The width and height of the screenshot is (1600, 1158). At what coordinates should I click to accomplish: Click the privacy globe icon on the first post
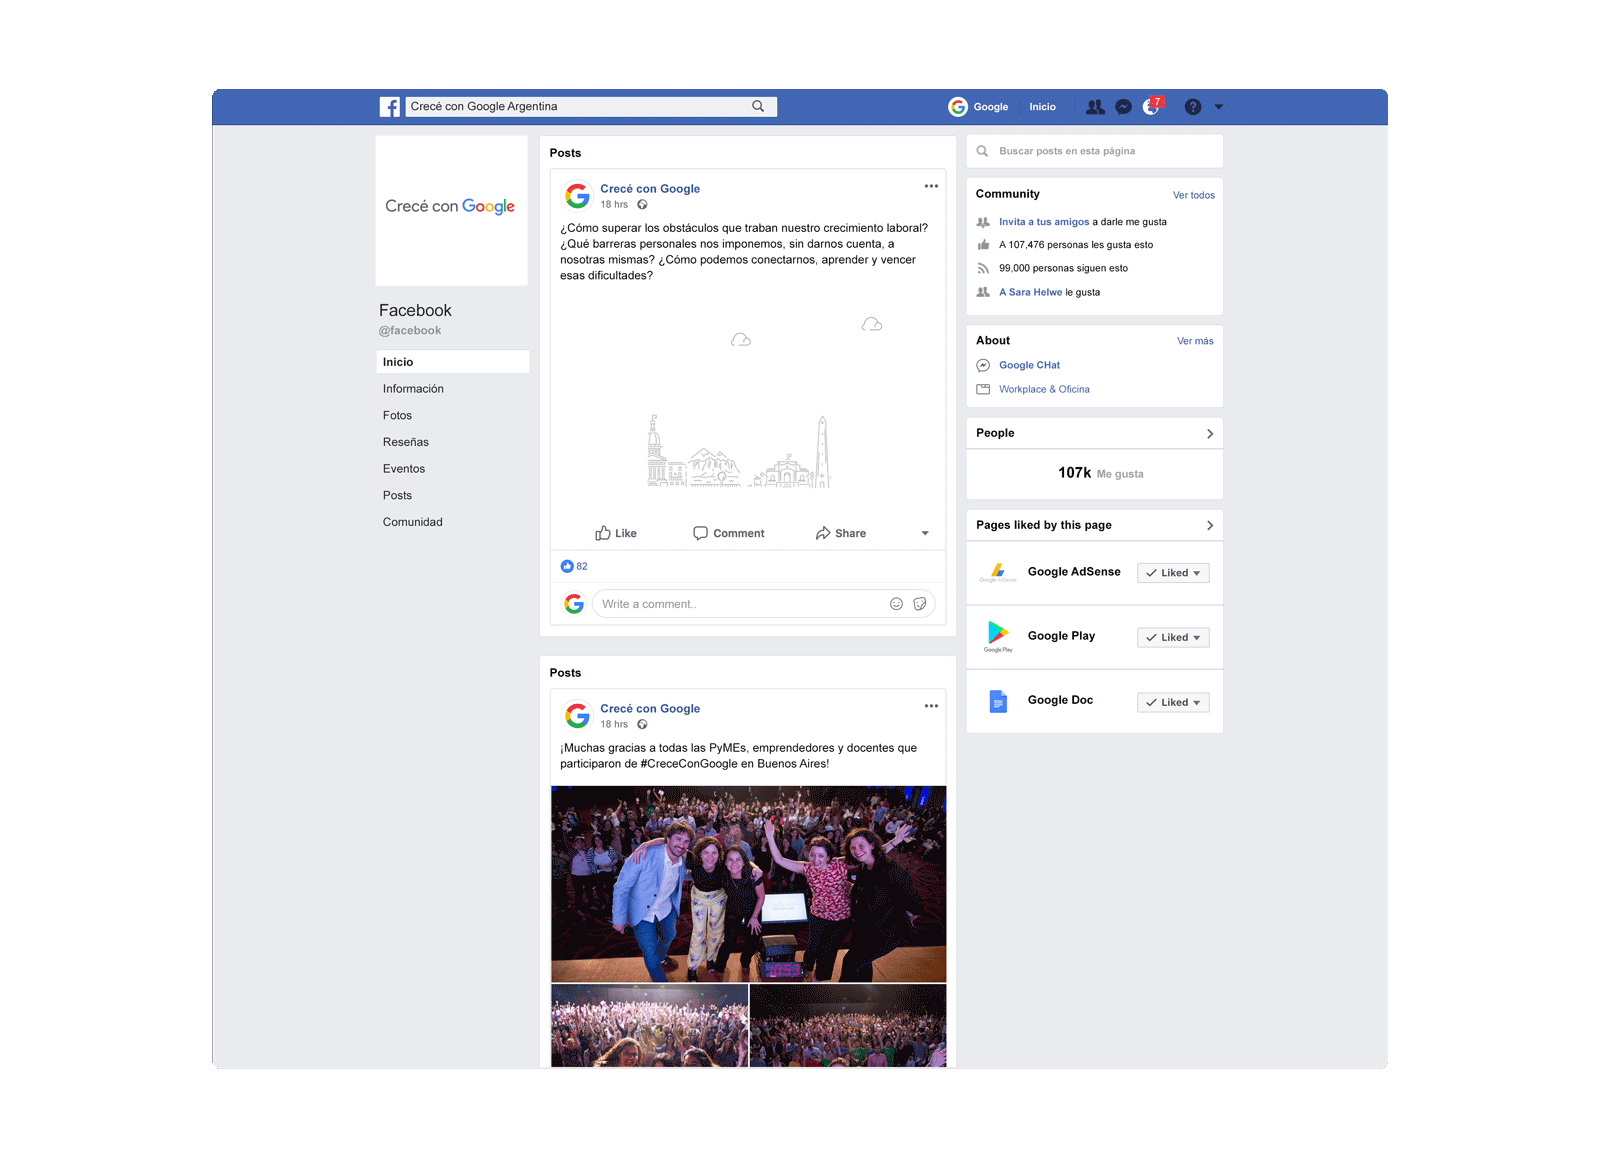coord(642,204)
